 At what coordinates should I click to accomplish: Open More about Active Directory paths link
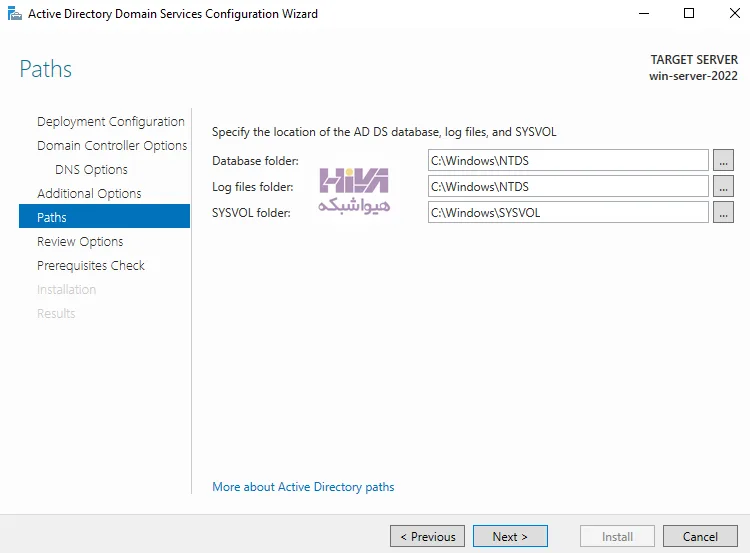click(x=303, y=487)
